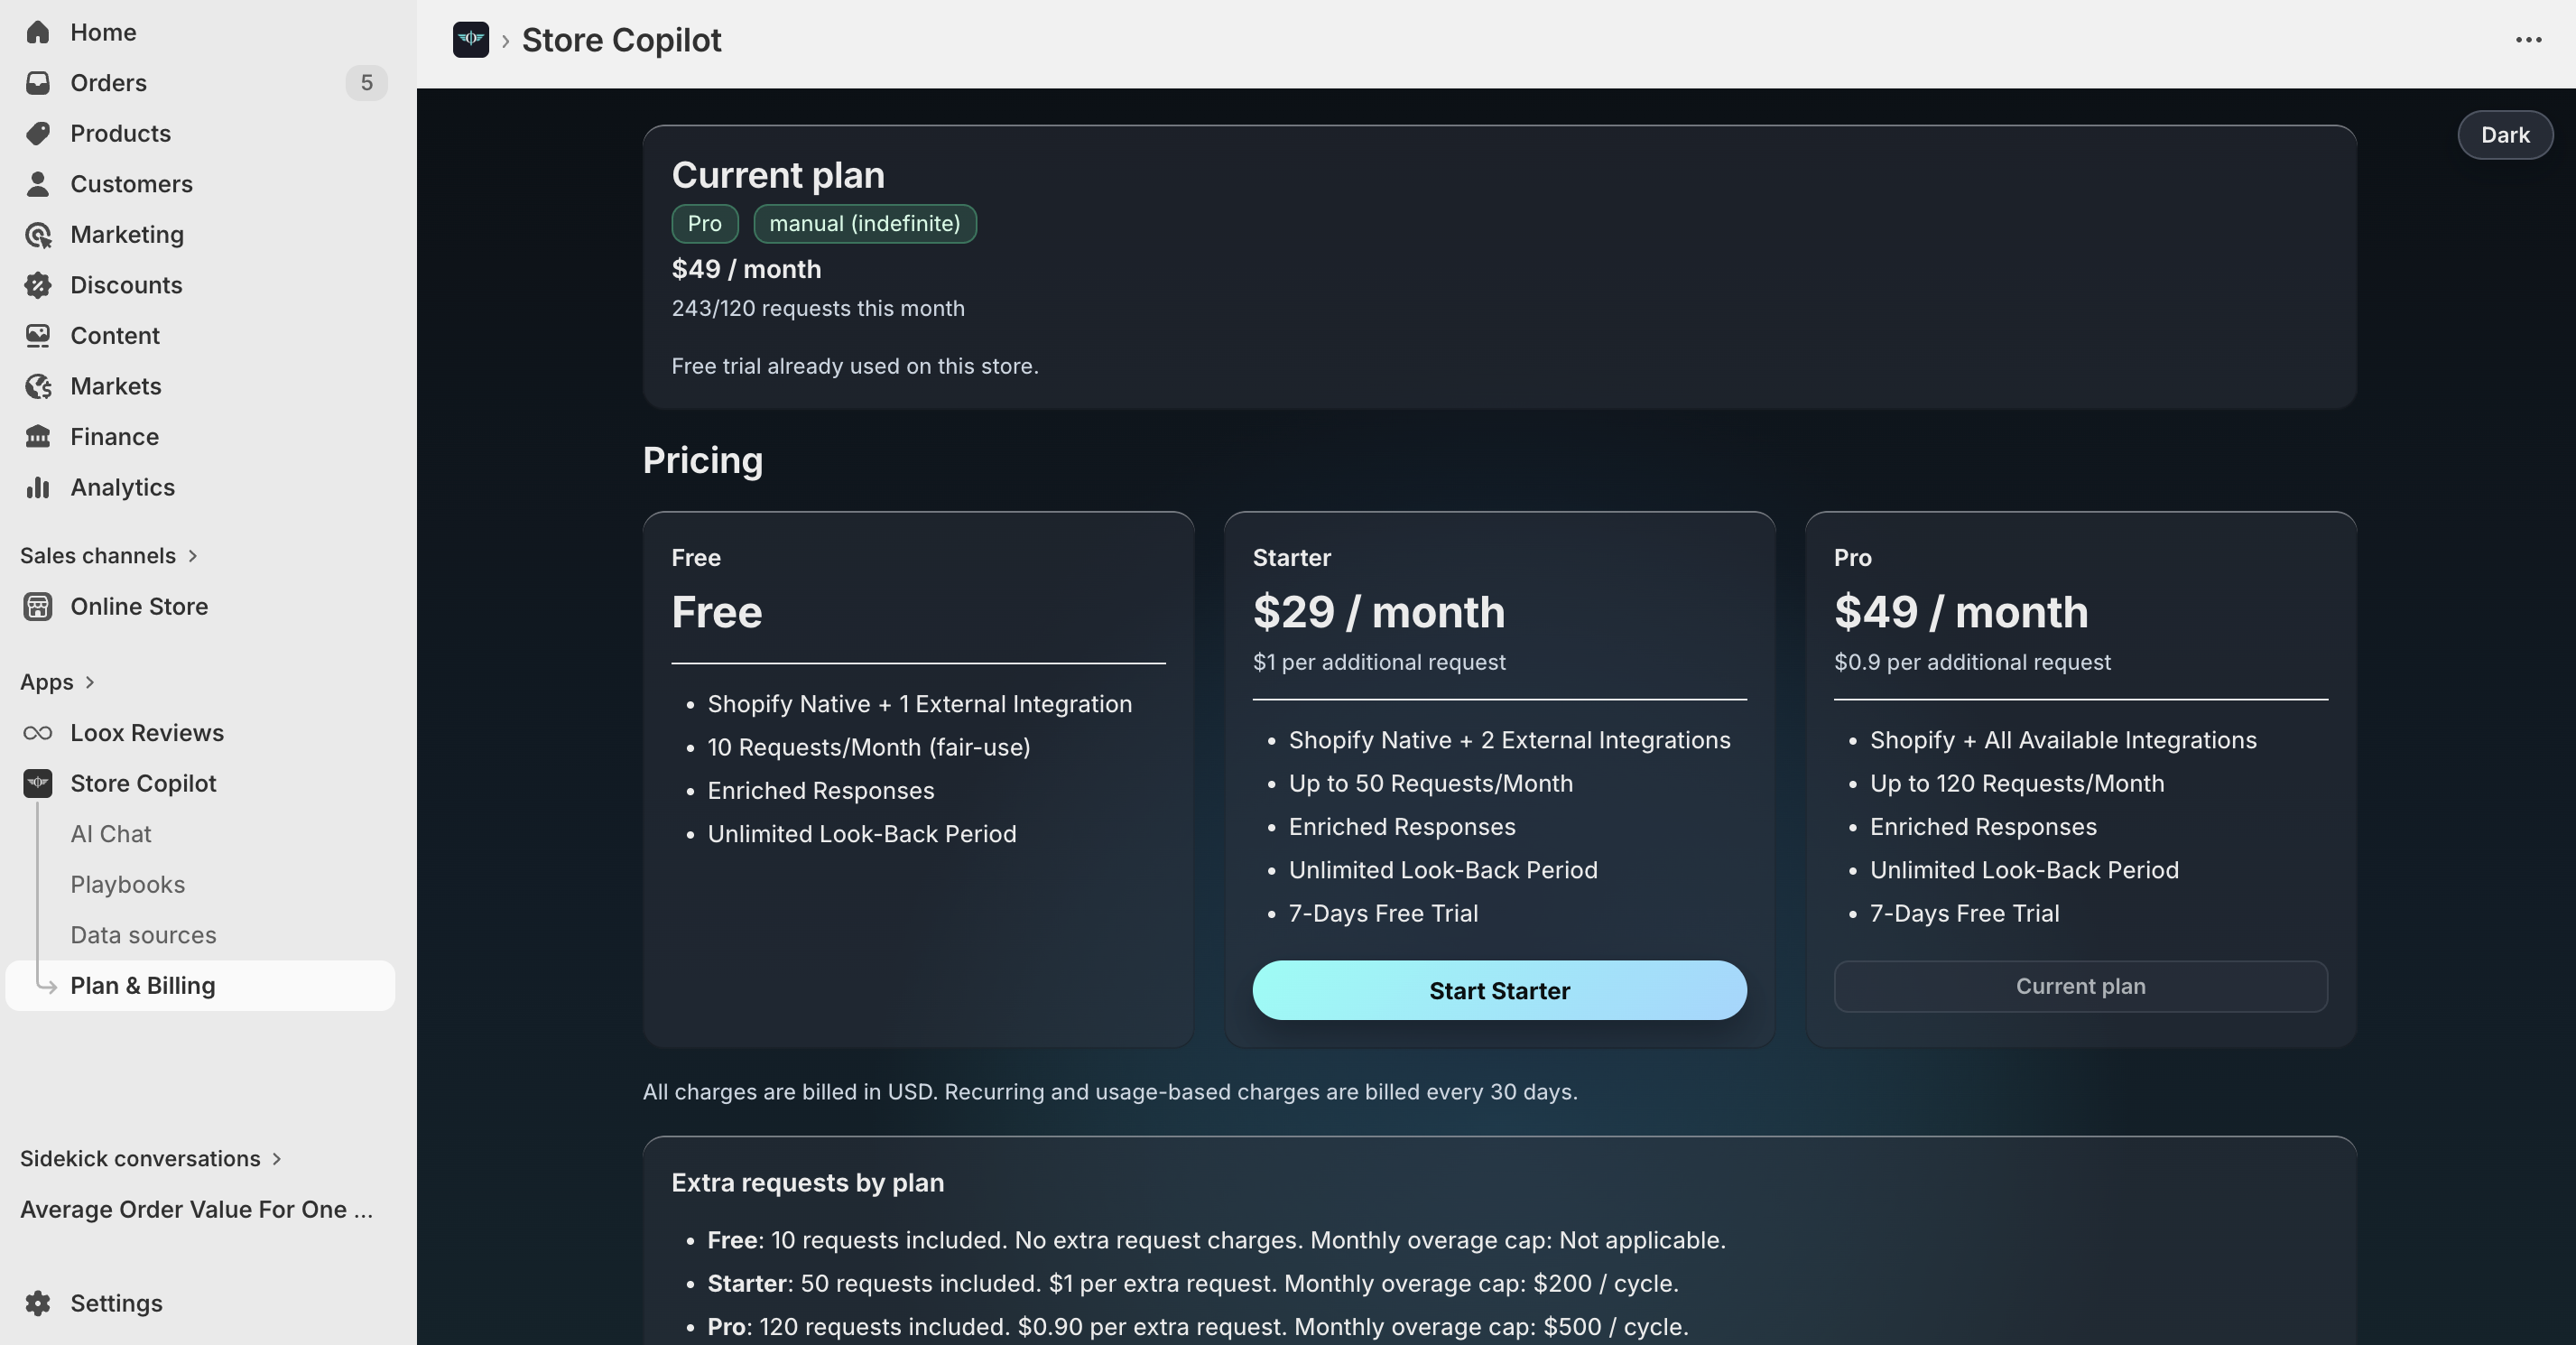This screenshot has width=2576, height=1345.
Task: Open Discounts using its badge icon
Action: [38, 285]
